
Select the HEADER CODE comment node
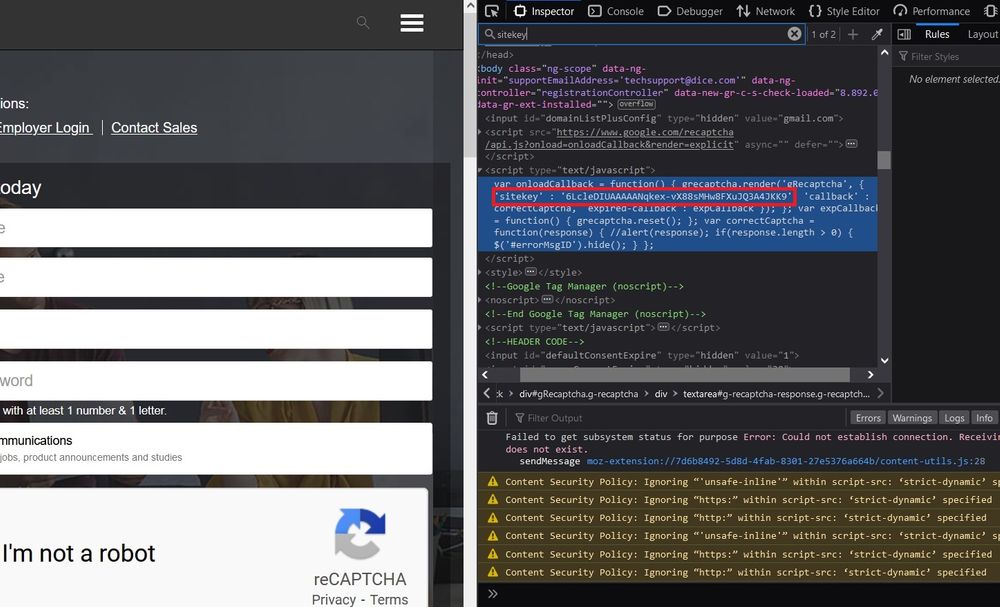[534, 342]
